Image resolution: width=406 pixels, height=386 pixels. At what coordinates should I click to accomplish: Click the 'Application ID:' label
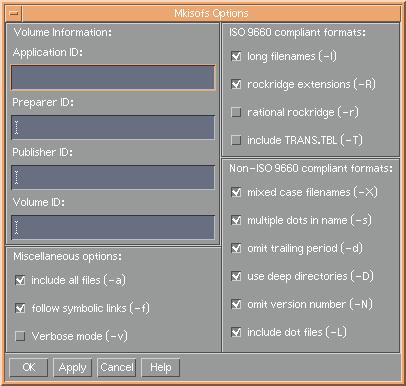pyautogui.click(x=48, y=52)
